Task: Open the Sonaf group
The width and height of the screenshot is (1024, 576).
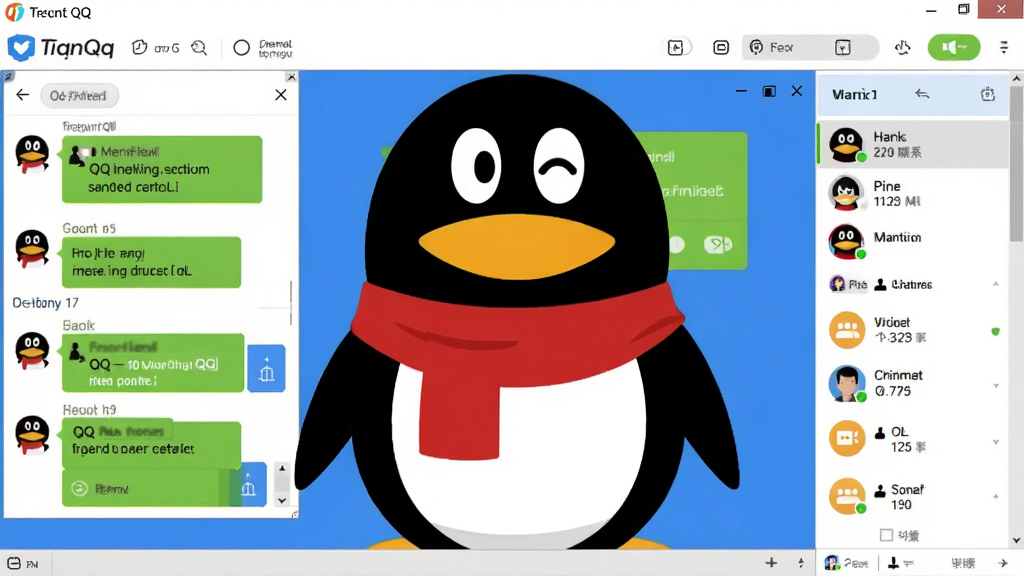Action: coord(912,496)
